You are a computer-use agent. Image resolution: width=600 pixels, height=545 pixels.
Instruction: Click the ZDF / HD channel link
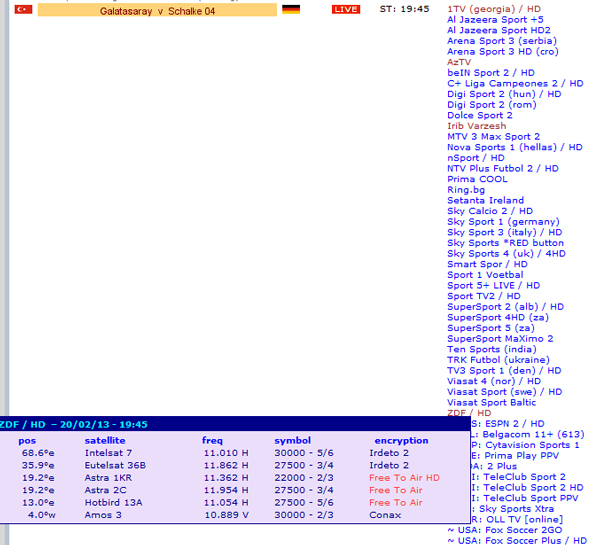click(x=469, y=413)
